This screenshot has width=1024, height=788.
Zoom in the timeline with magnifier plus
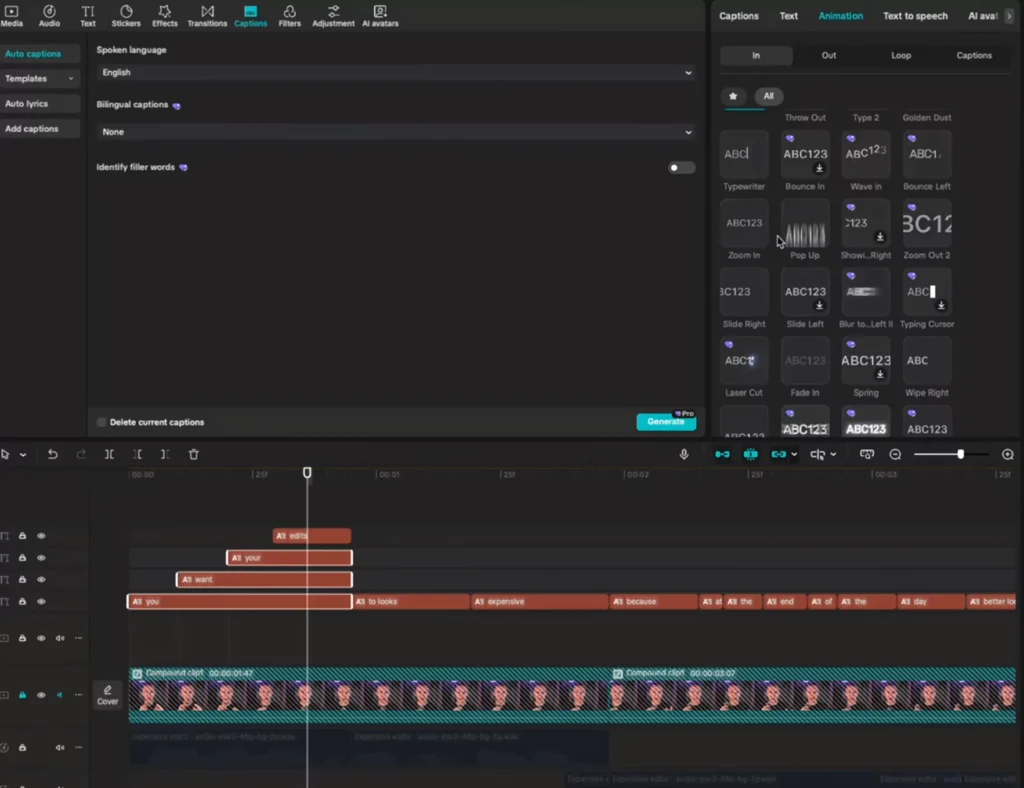click(x=1007, y=454)
